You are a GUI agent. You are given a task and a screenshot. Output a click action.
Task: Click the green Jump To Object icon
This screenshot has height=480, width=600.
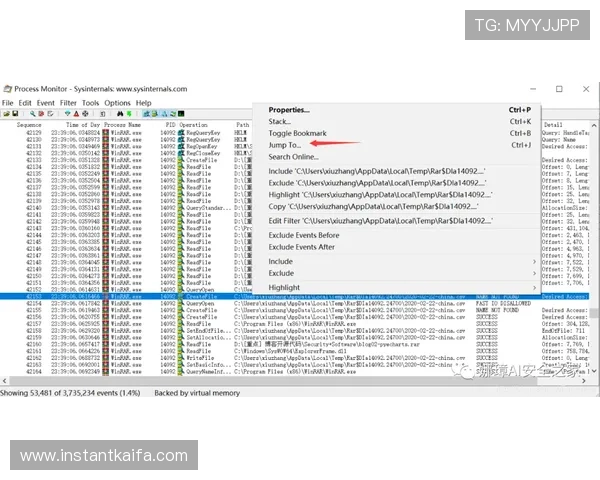129,114
